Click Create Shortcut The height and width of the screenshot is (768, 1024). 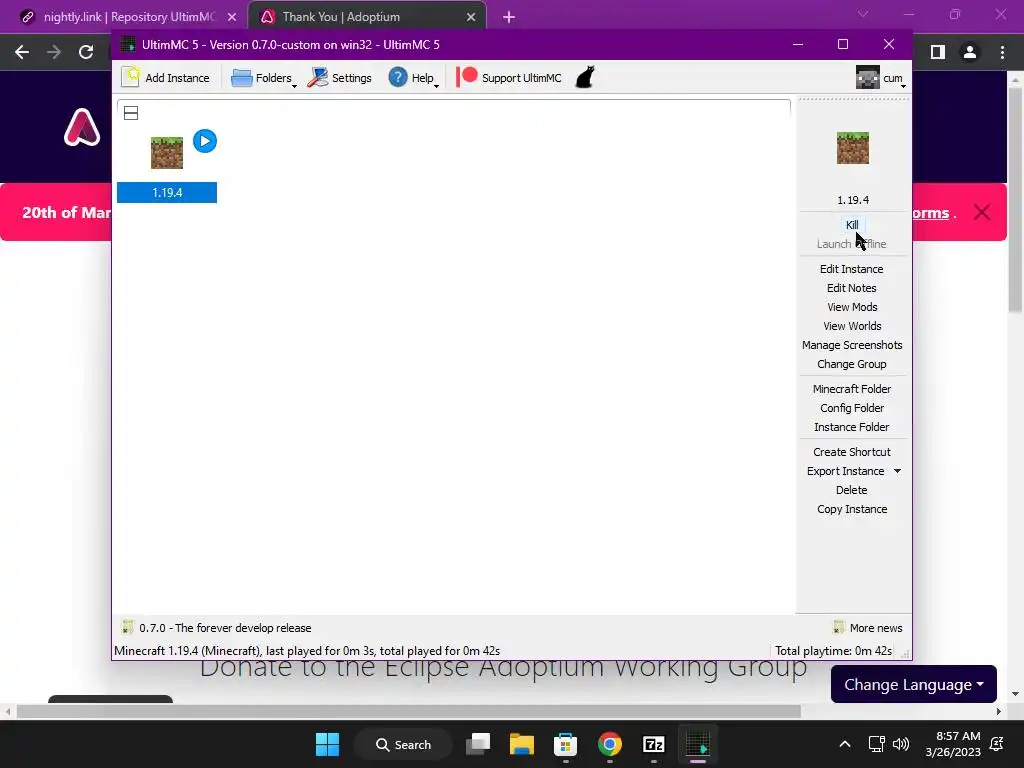point(852,452)
